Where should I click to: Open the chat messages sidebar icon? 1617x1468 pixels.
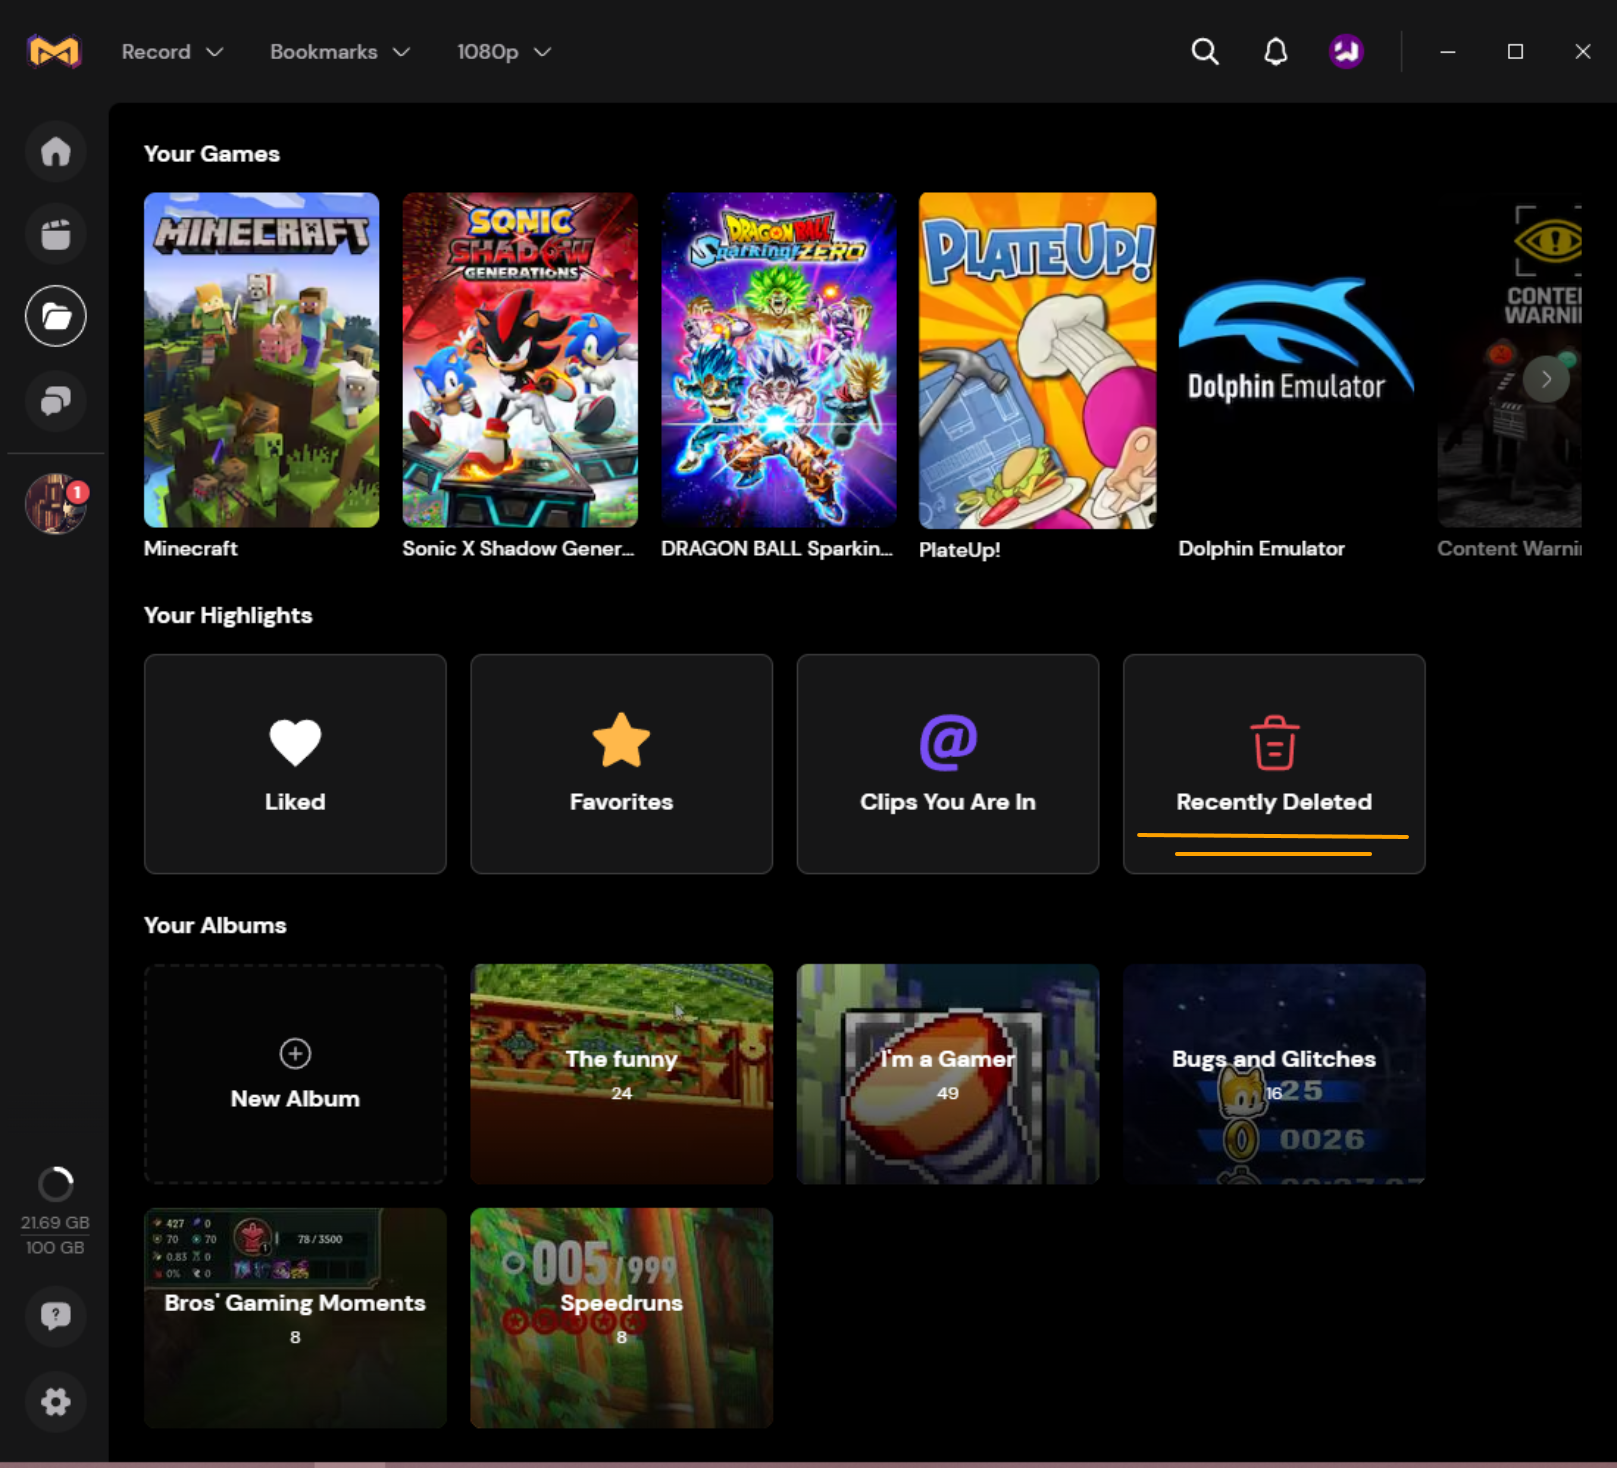56,400
